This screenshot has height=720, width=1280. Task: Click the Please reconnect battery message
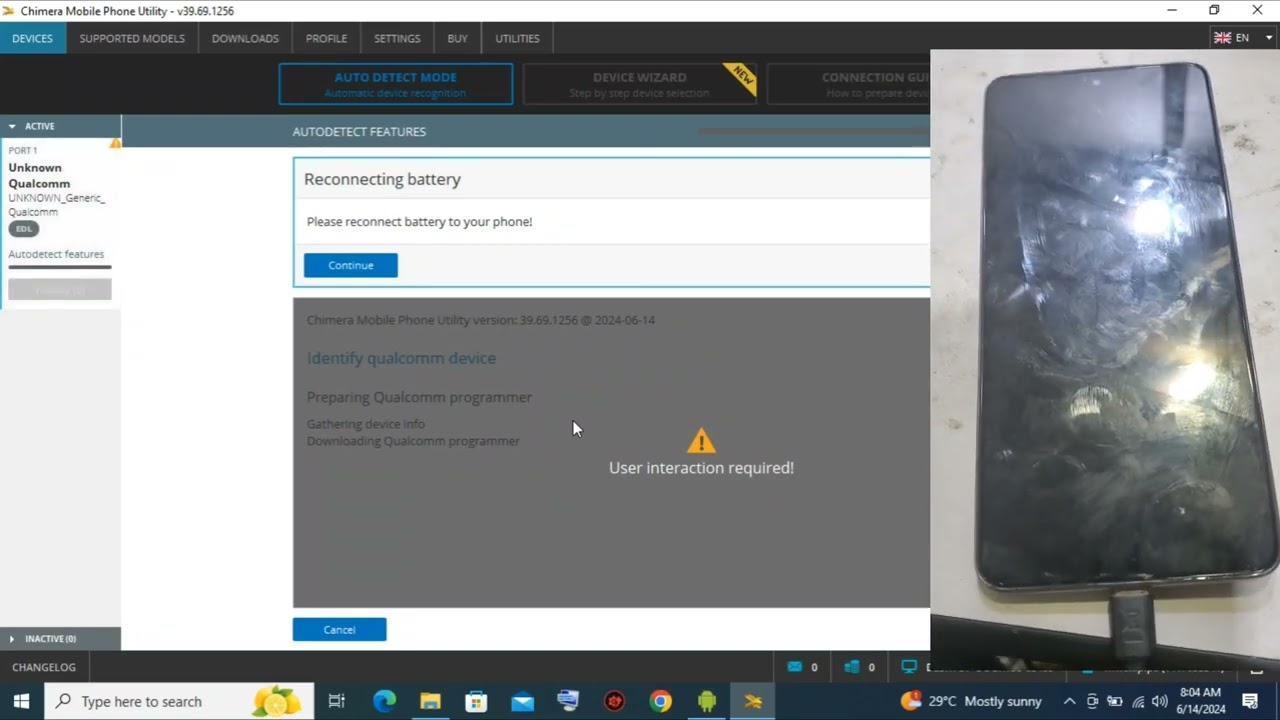(419, 222)
